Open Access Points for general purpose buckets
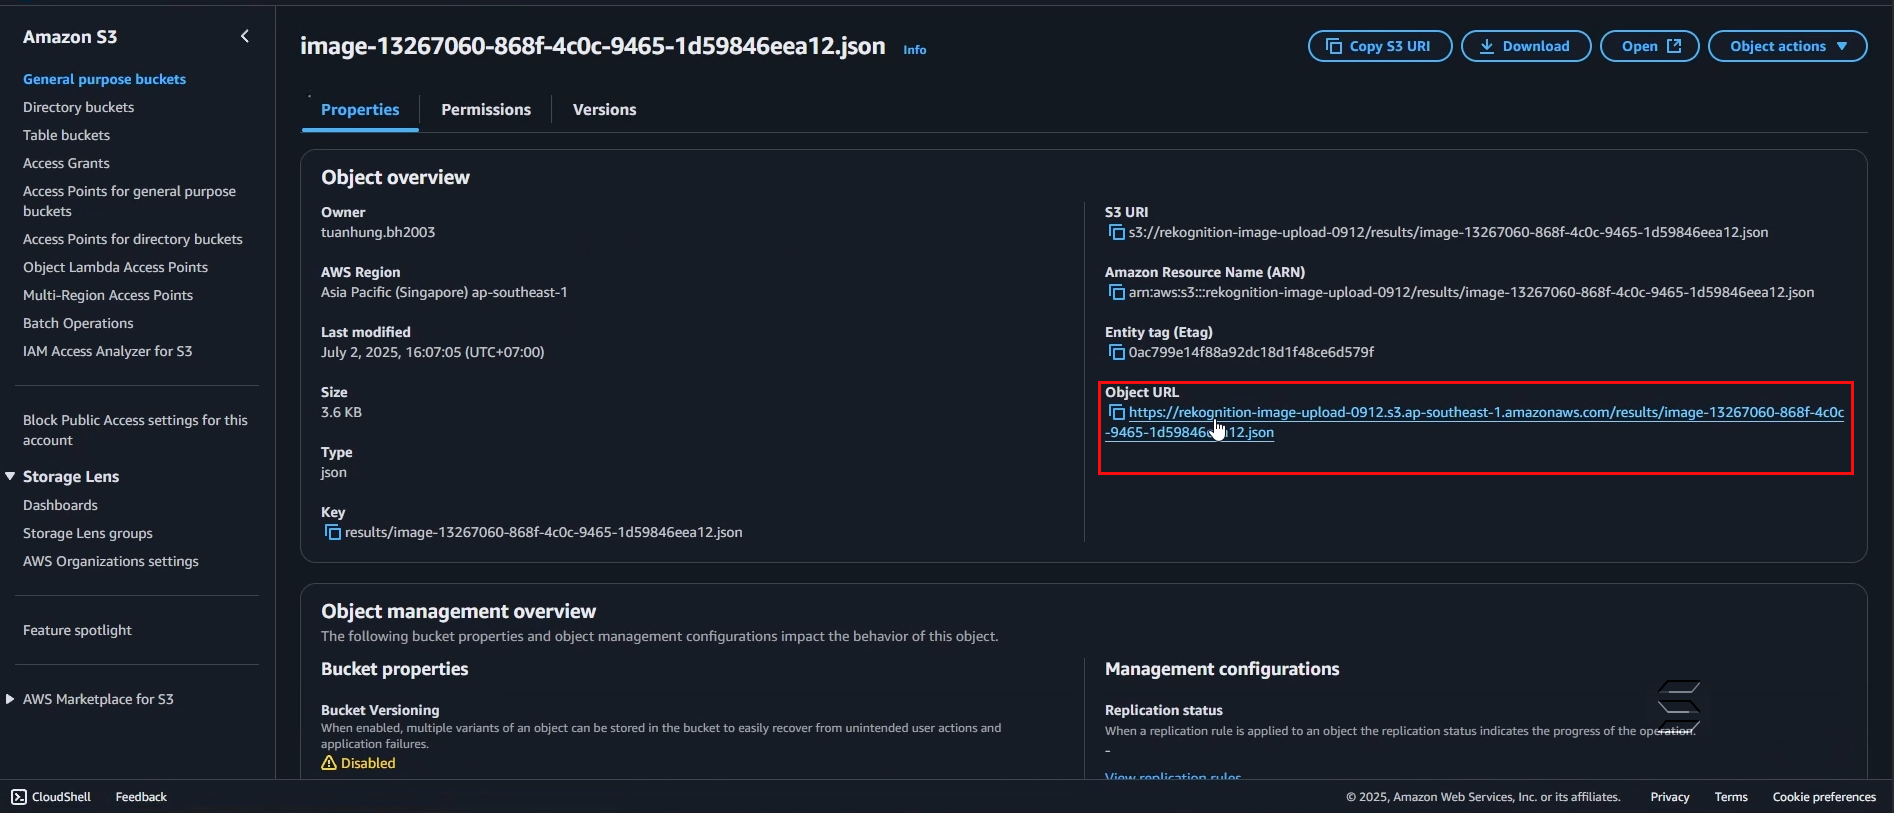This screenshot has width=1894, height=813. [x=129, y=201]
